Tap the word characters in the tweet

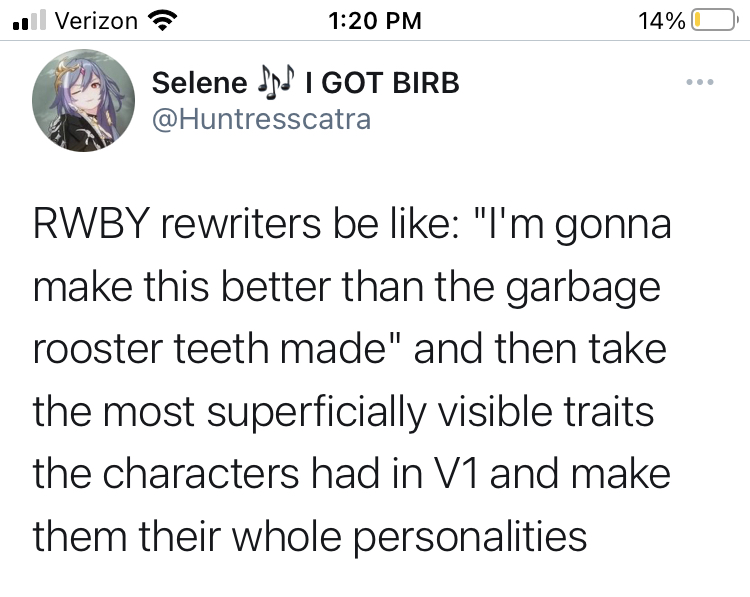[x=201, y=475]
